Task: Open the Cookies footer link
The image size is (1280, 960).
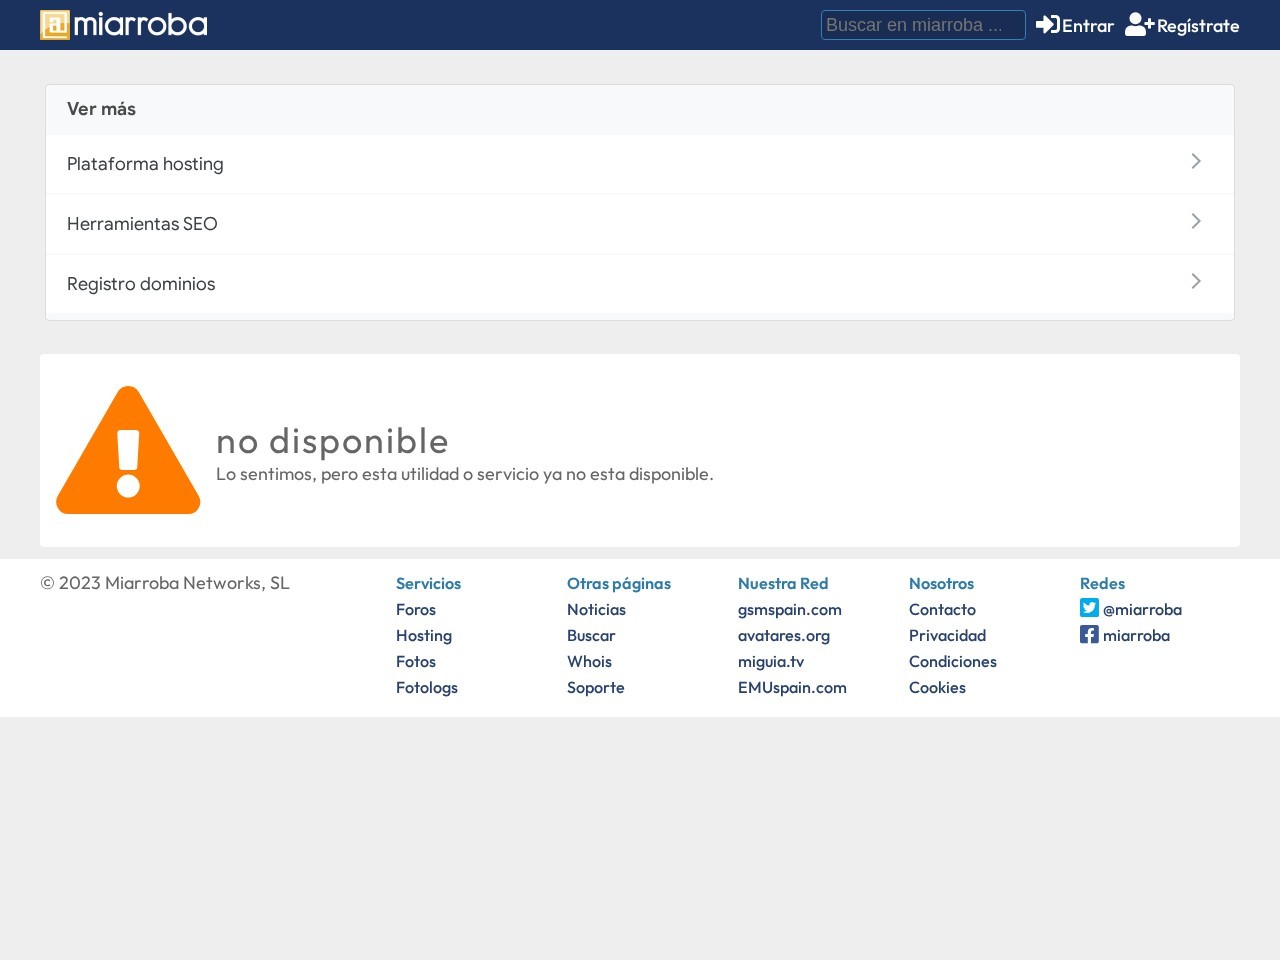Action: click(x=937, y=687)
